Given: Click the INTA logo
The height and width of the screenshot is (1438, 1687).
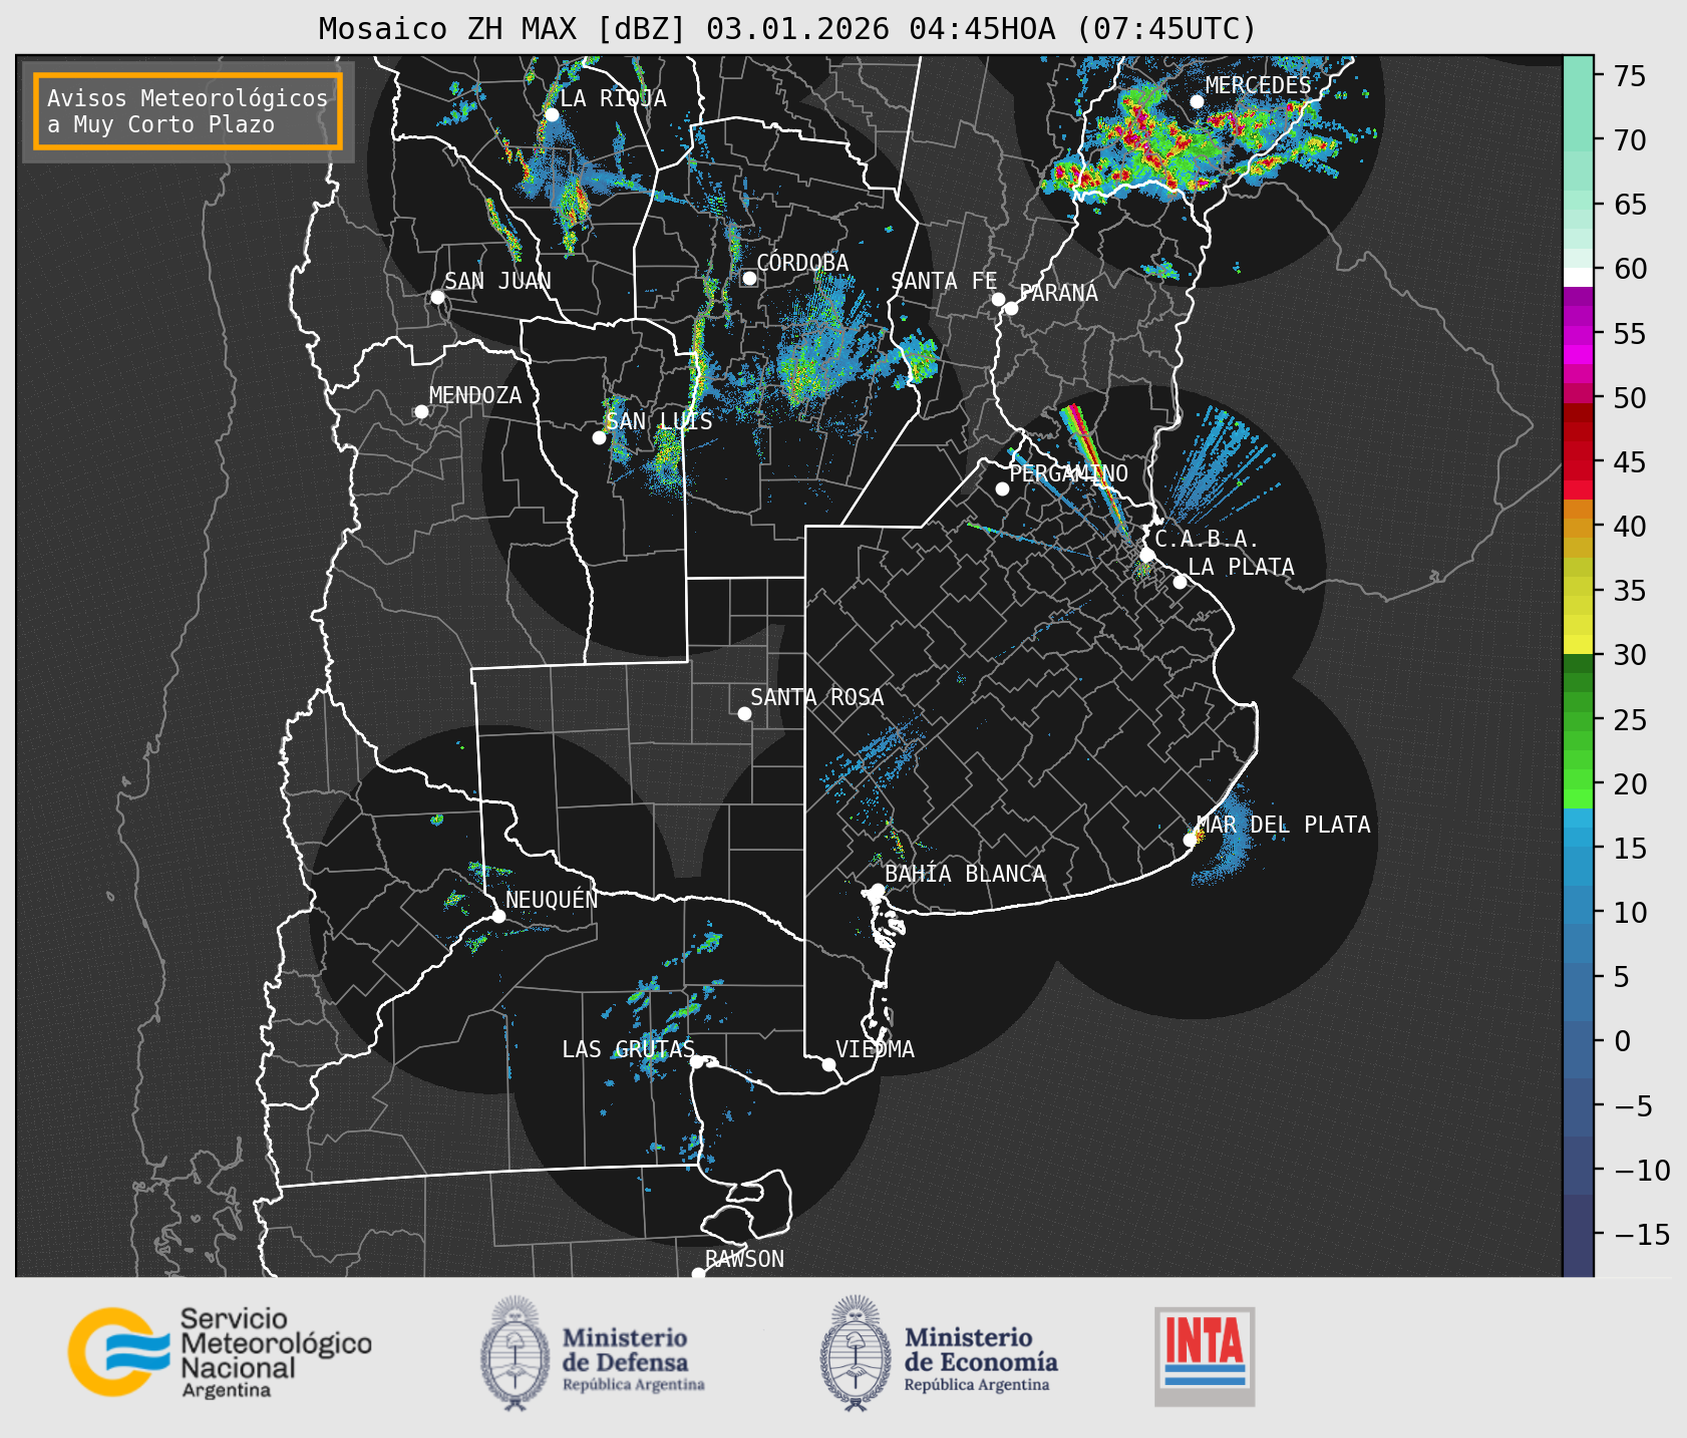Looking at the screenshot, I should pyautogui.click(x=1204, y=1355).
